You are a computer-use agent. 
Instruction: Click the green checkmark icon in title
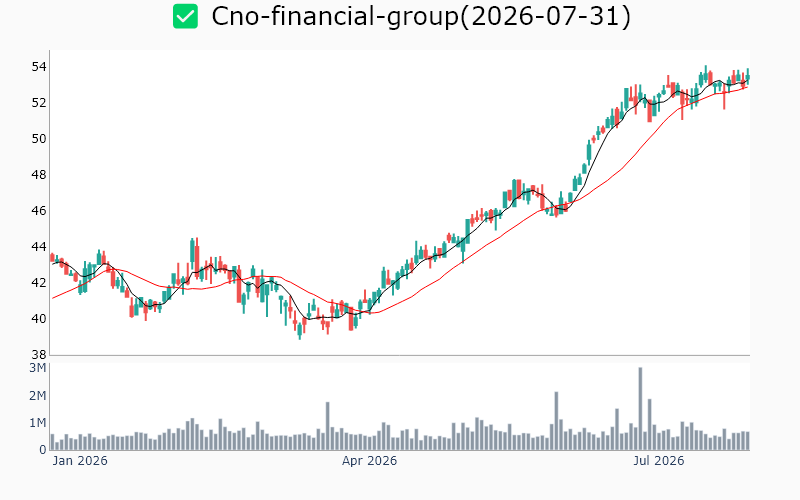tap(185, 16)
